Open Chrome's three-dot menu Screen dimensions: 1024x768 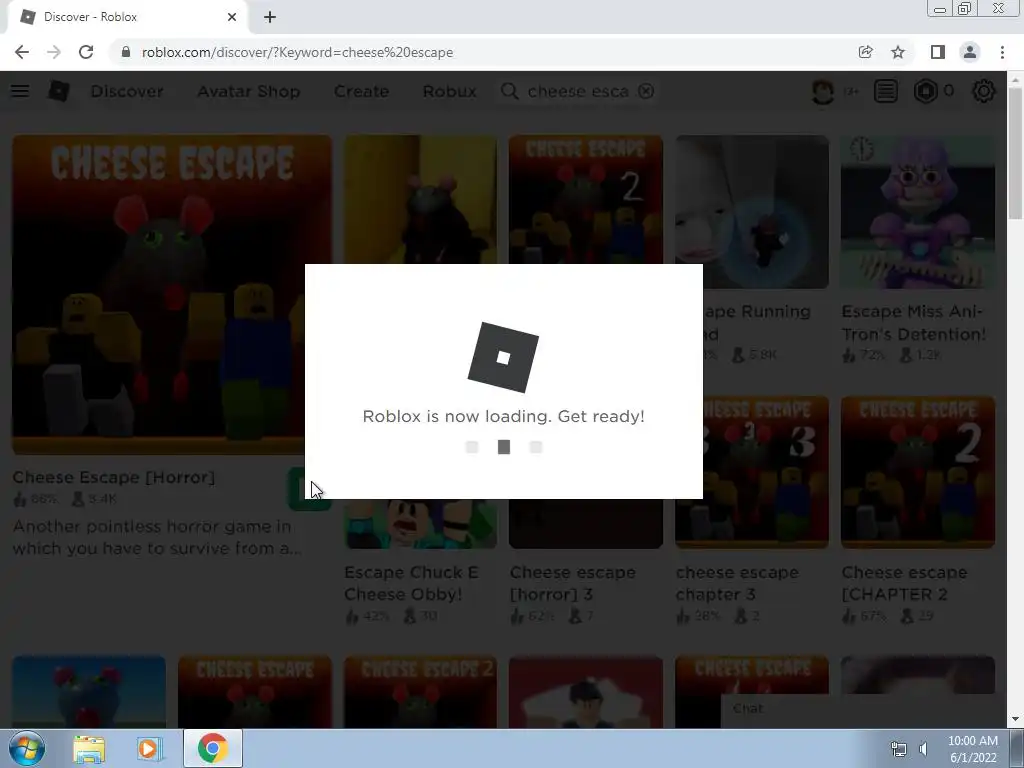(1002, 52)
